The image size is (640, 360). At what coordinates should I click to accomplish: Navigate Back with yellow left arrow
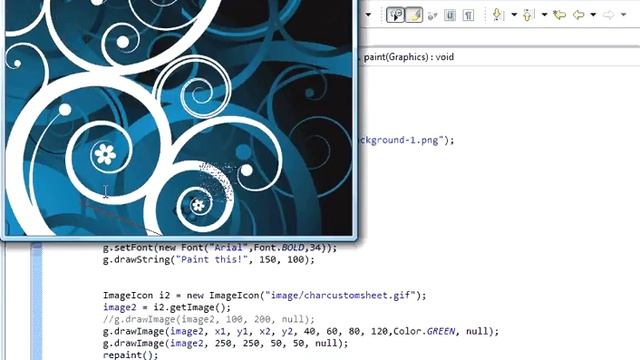point(578,15)
